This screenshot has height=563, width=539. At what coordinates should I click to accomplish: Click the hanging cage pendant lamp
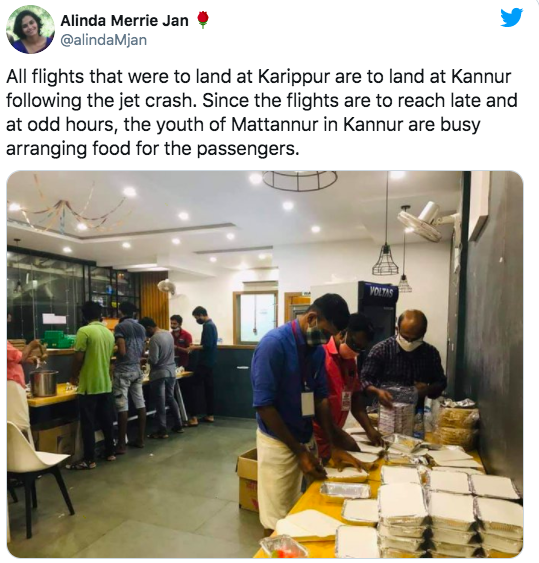(x=386, y=259)
